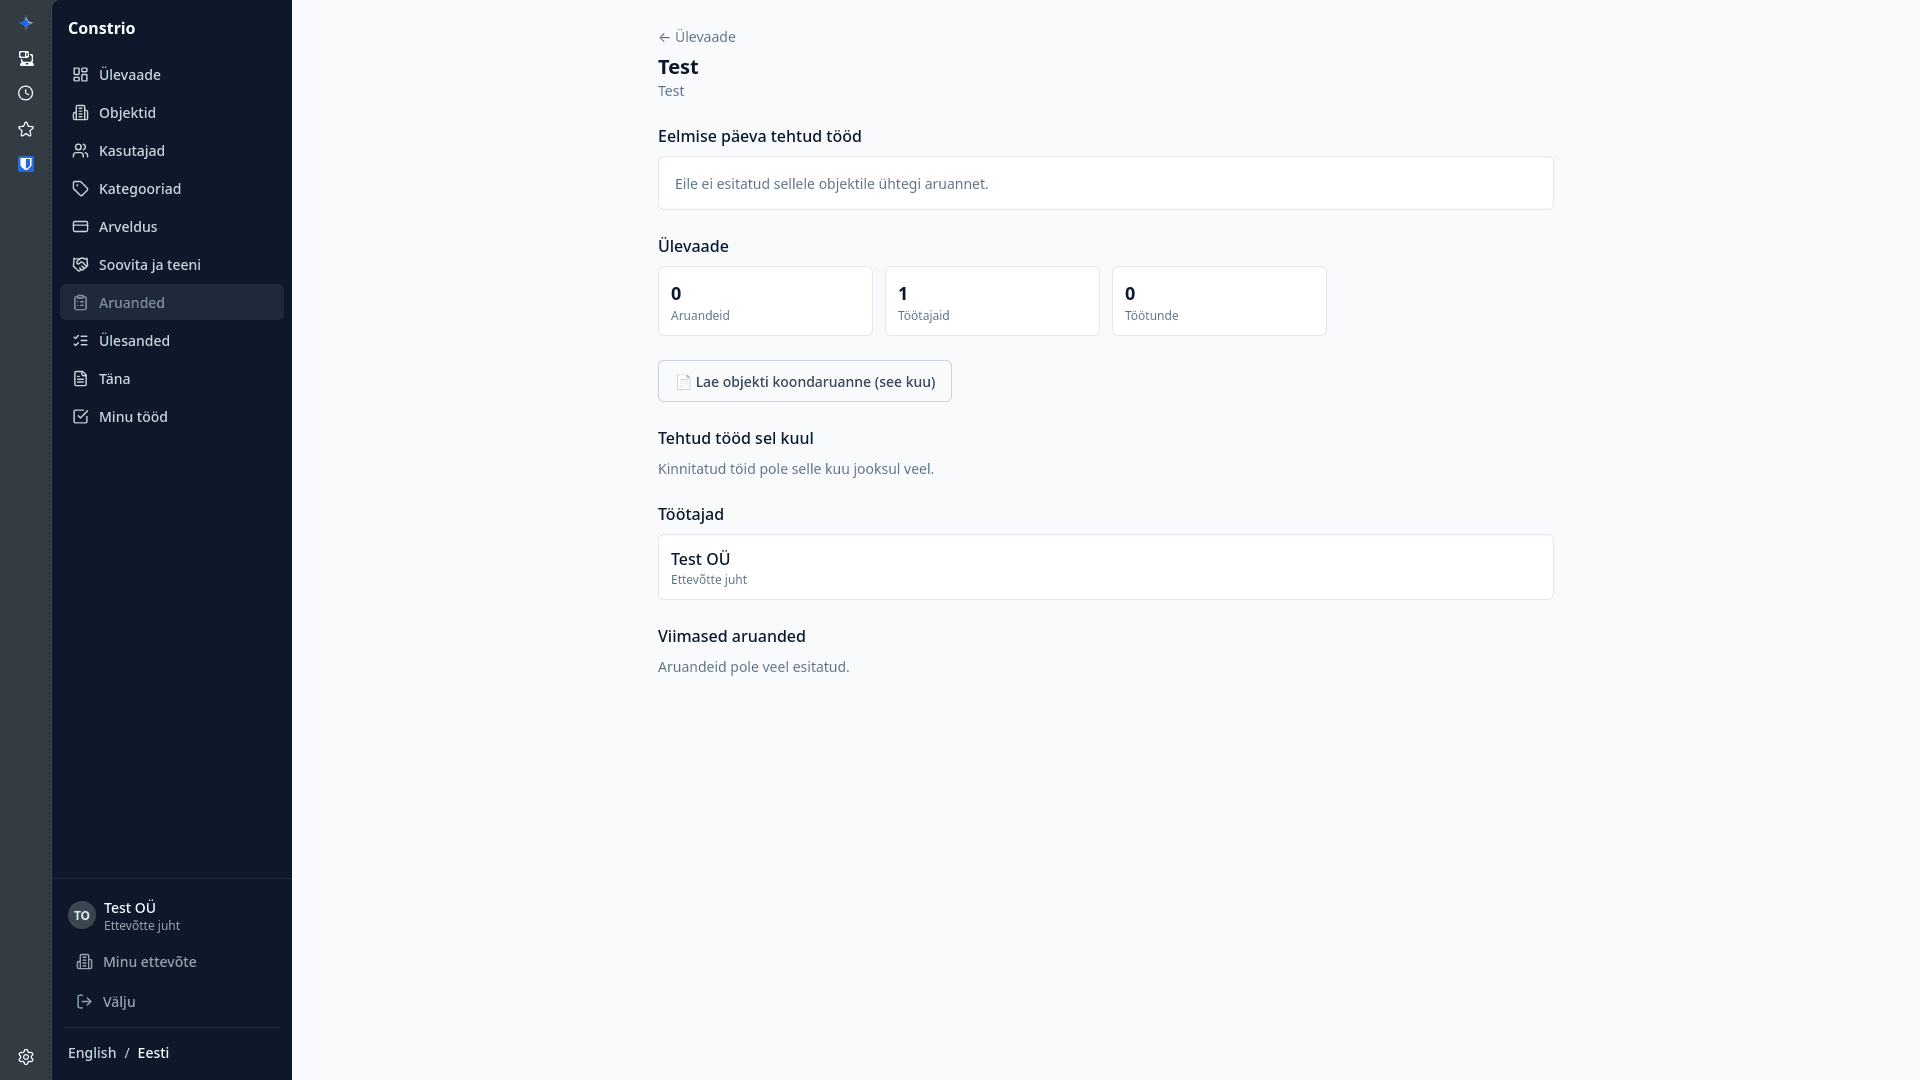1920x1080 pixels.
Task: Select the Test OÜ worker card
Action: (x=1105, y=567)
